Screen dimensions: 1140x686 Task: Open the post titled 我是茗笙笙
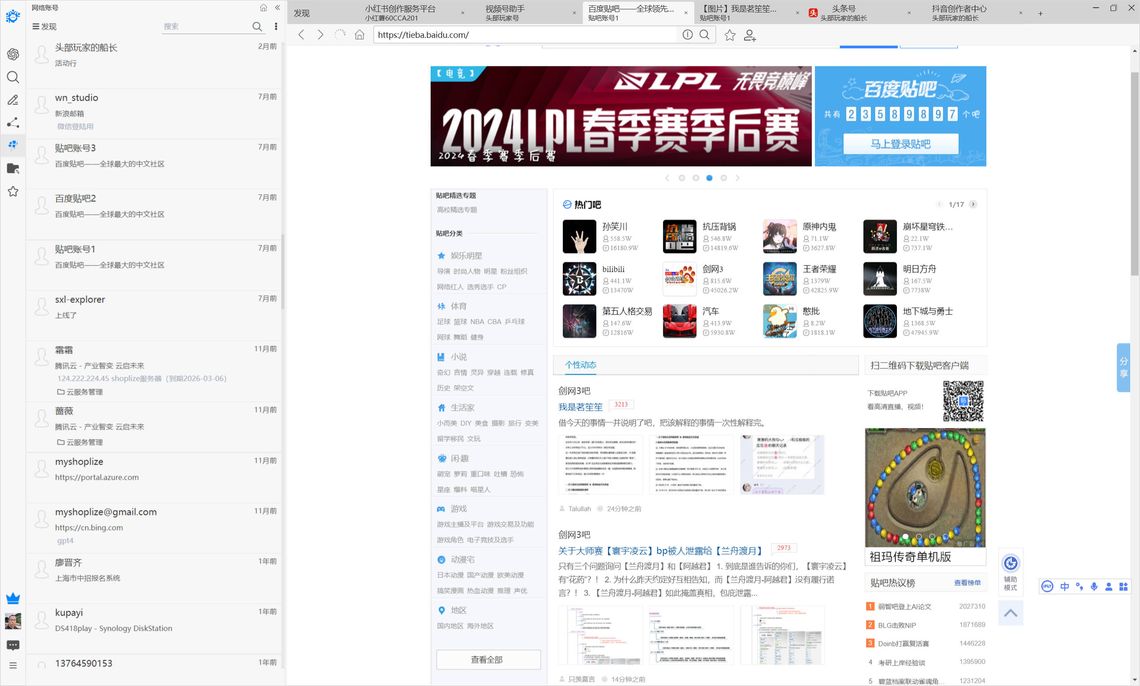(580, 407)
